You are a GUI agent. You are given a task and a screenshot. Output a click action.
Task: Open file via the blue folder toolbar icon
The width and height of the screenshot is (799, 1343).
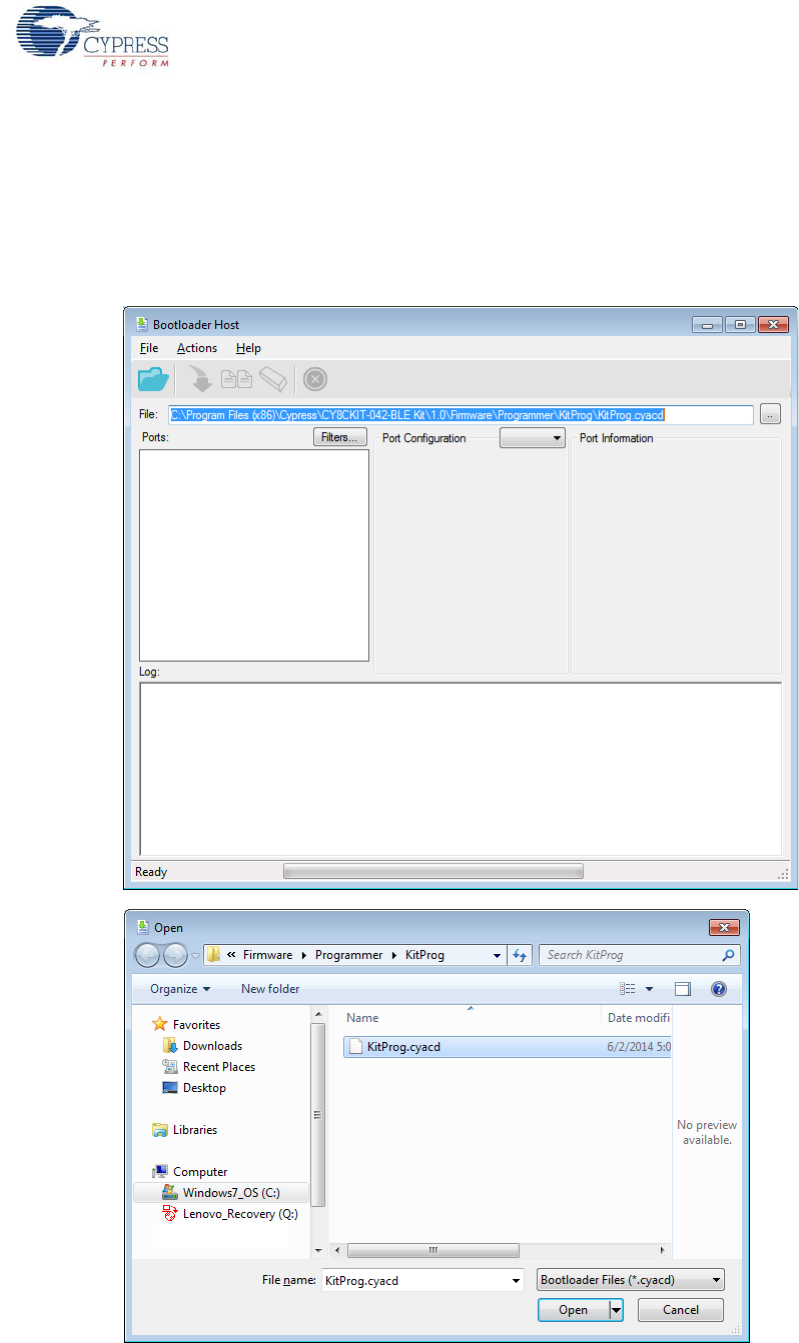[153, 379]
